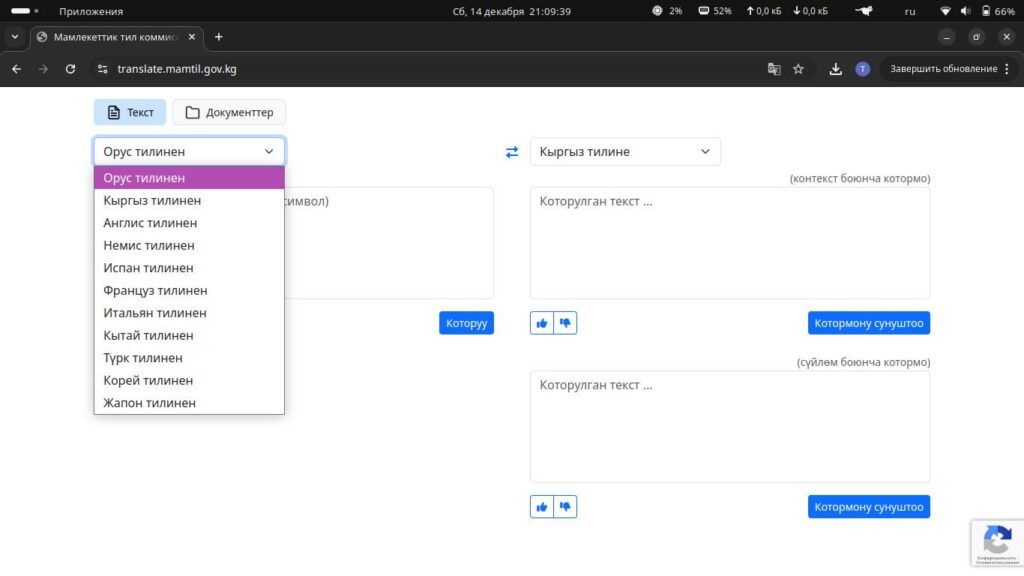Switch to the Текст tab
Viewport: 1024px width, 576px height.
(x=130, y=112)
